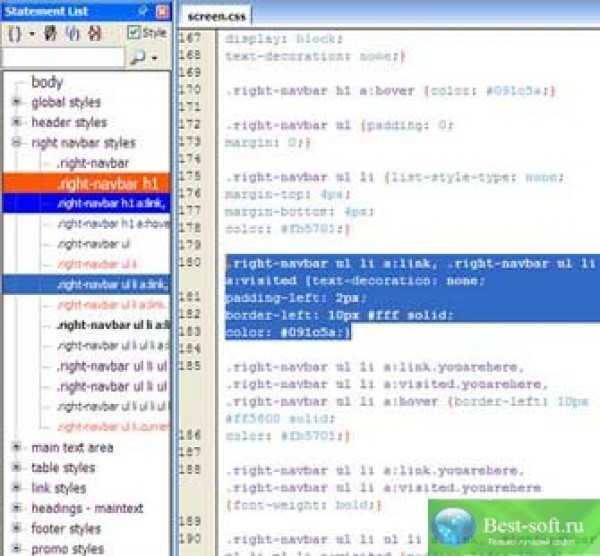This screenshot has width=600, height=556.
Task: Select the .right-navbar ul statement
Action: 93,244
